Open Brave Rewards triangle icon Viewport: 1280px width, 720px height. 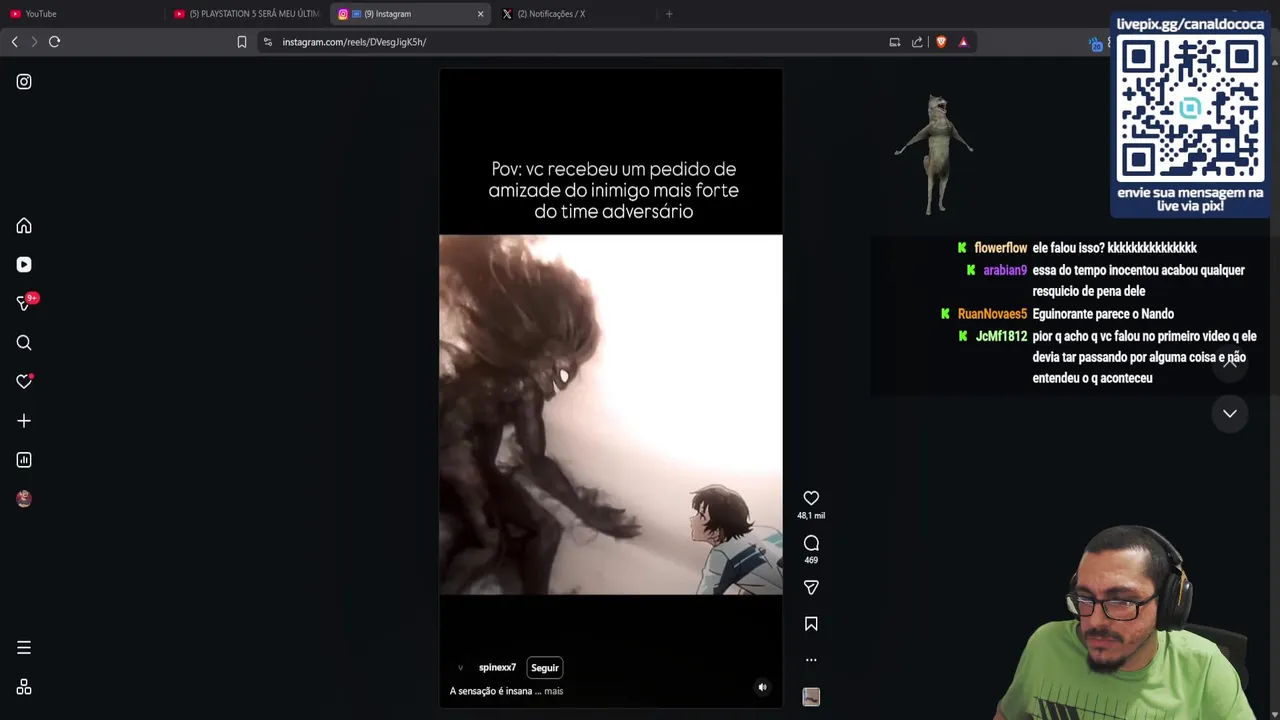[x=963, y=42]
